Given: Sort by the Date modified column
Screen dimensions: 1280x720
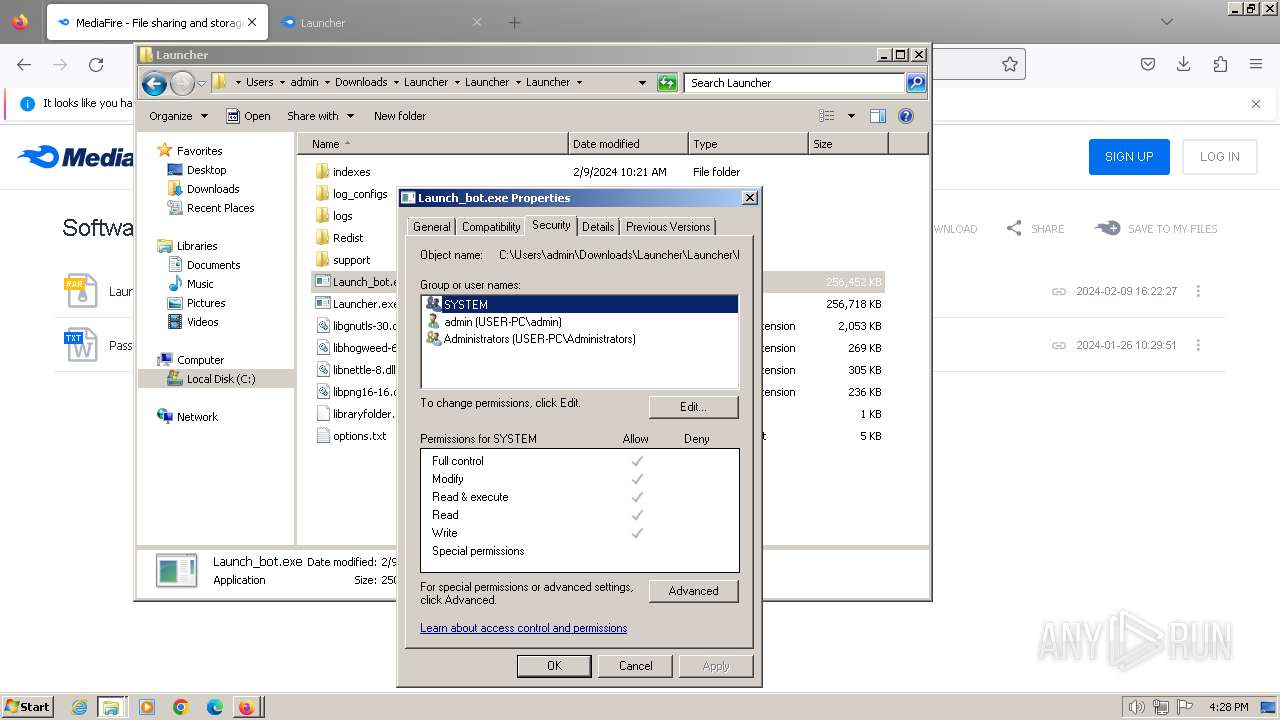Looking at the screenshot, I should coord(628,144).
